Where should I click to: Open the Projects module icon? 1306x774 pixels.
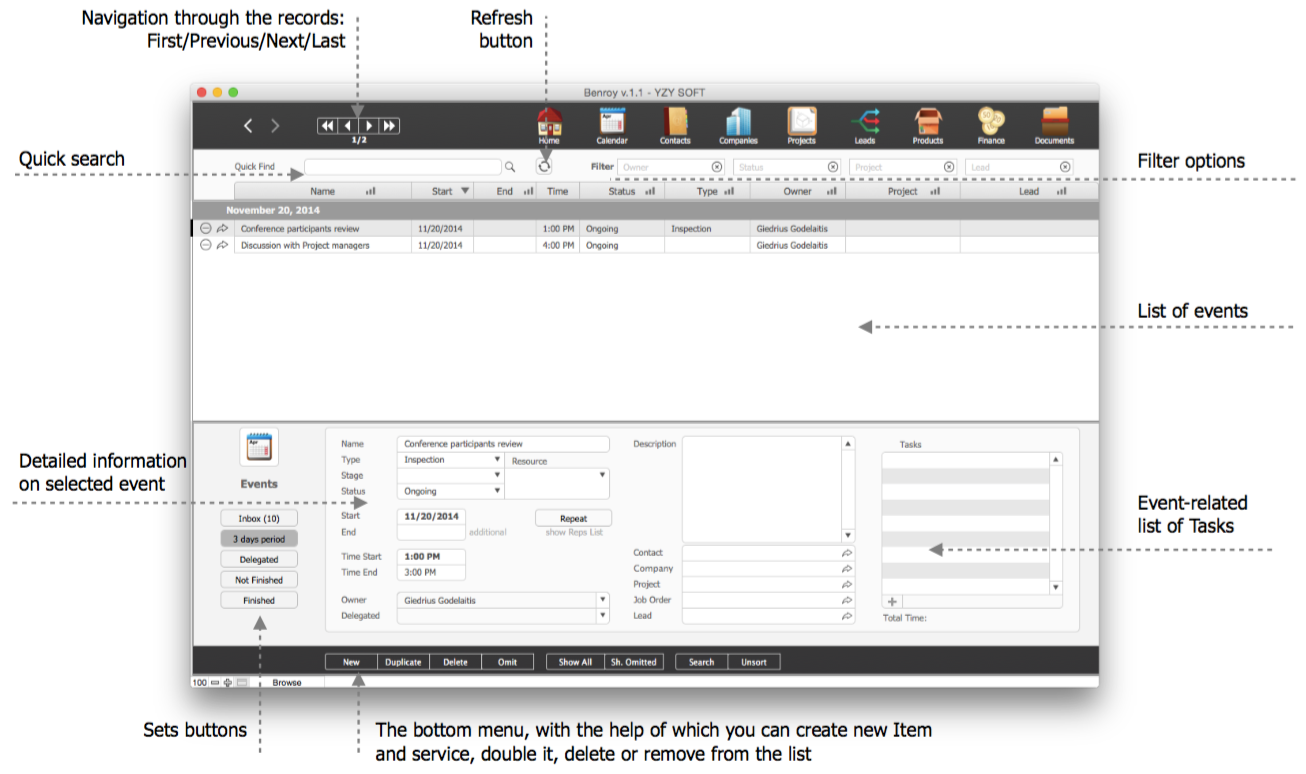click(801, 123)
